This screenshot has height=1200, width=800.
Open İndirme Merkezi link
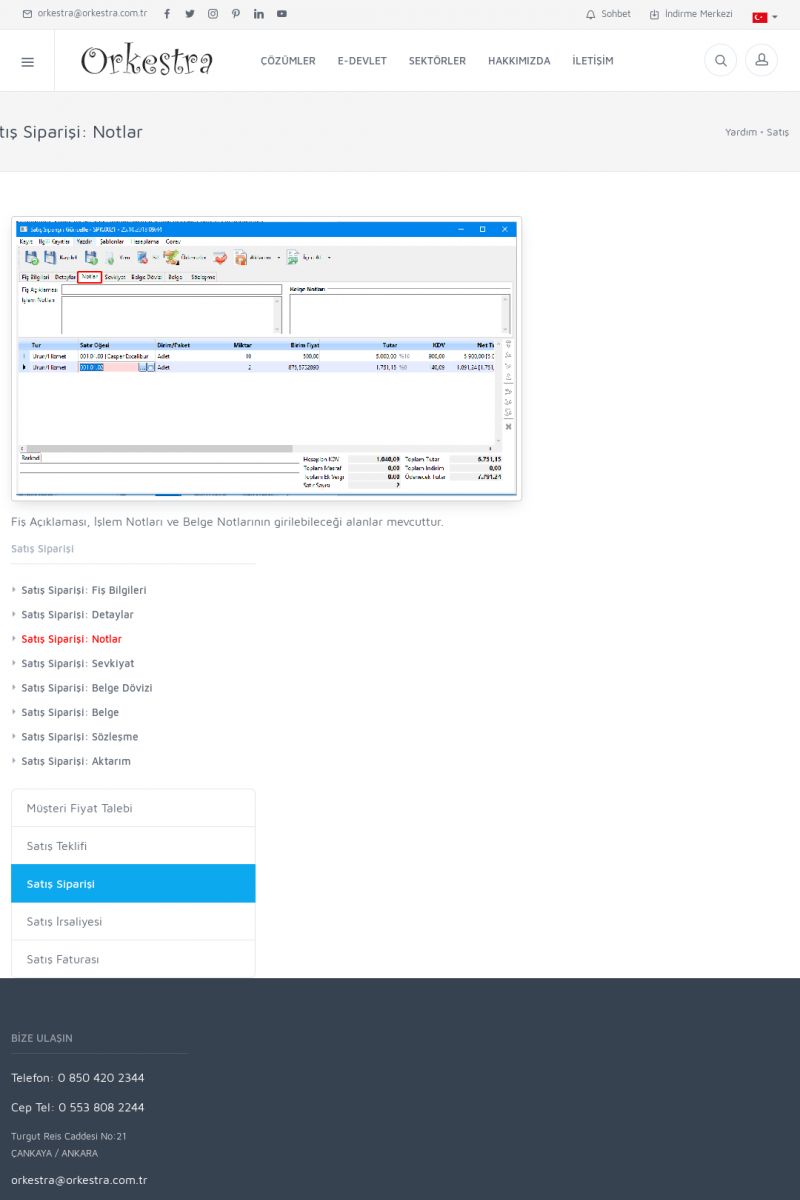[x=691, y=14]
